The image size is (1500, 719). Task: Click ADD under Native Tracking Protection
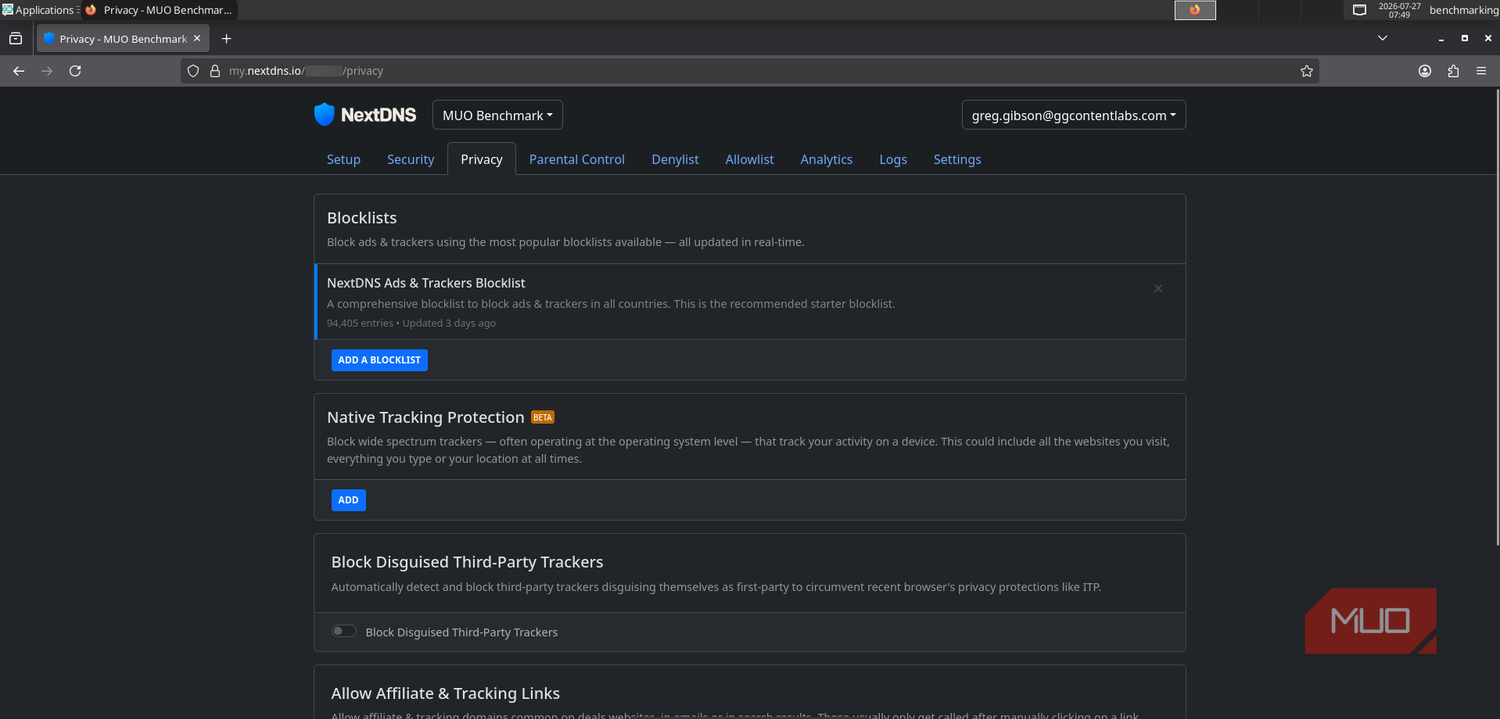coord(349,500)
